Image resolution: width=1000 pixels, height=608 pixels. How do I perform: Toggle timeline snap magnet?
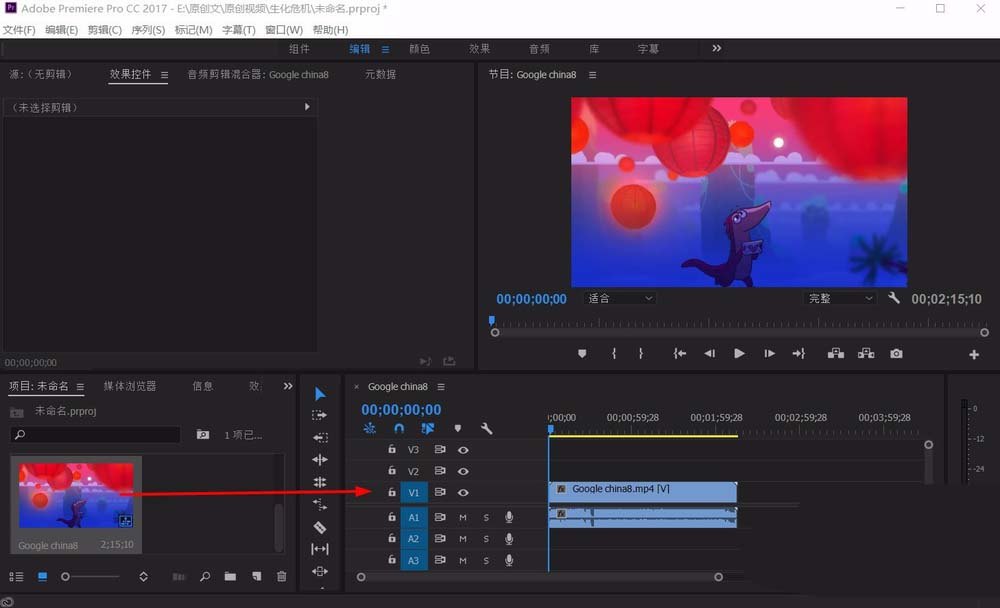[x=399, y=429]
